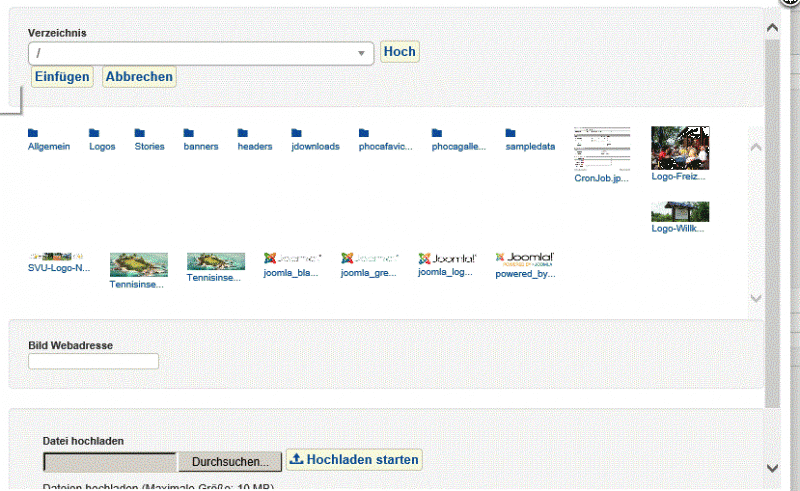Expand the Verzeichnis directory dropdown
The image size is (800, 491).
[361, 53]
